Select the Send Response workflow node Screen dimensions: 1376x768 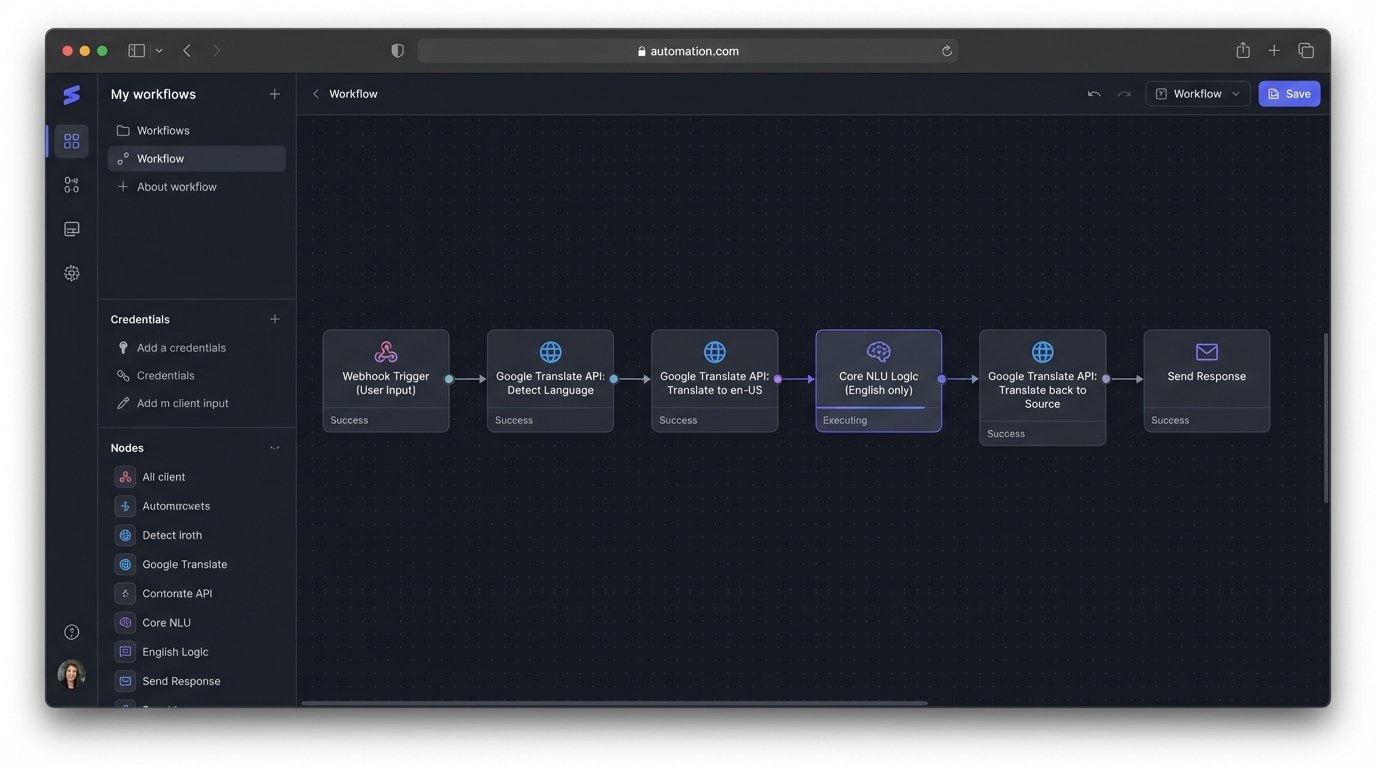coord(1206,380)
